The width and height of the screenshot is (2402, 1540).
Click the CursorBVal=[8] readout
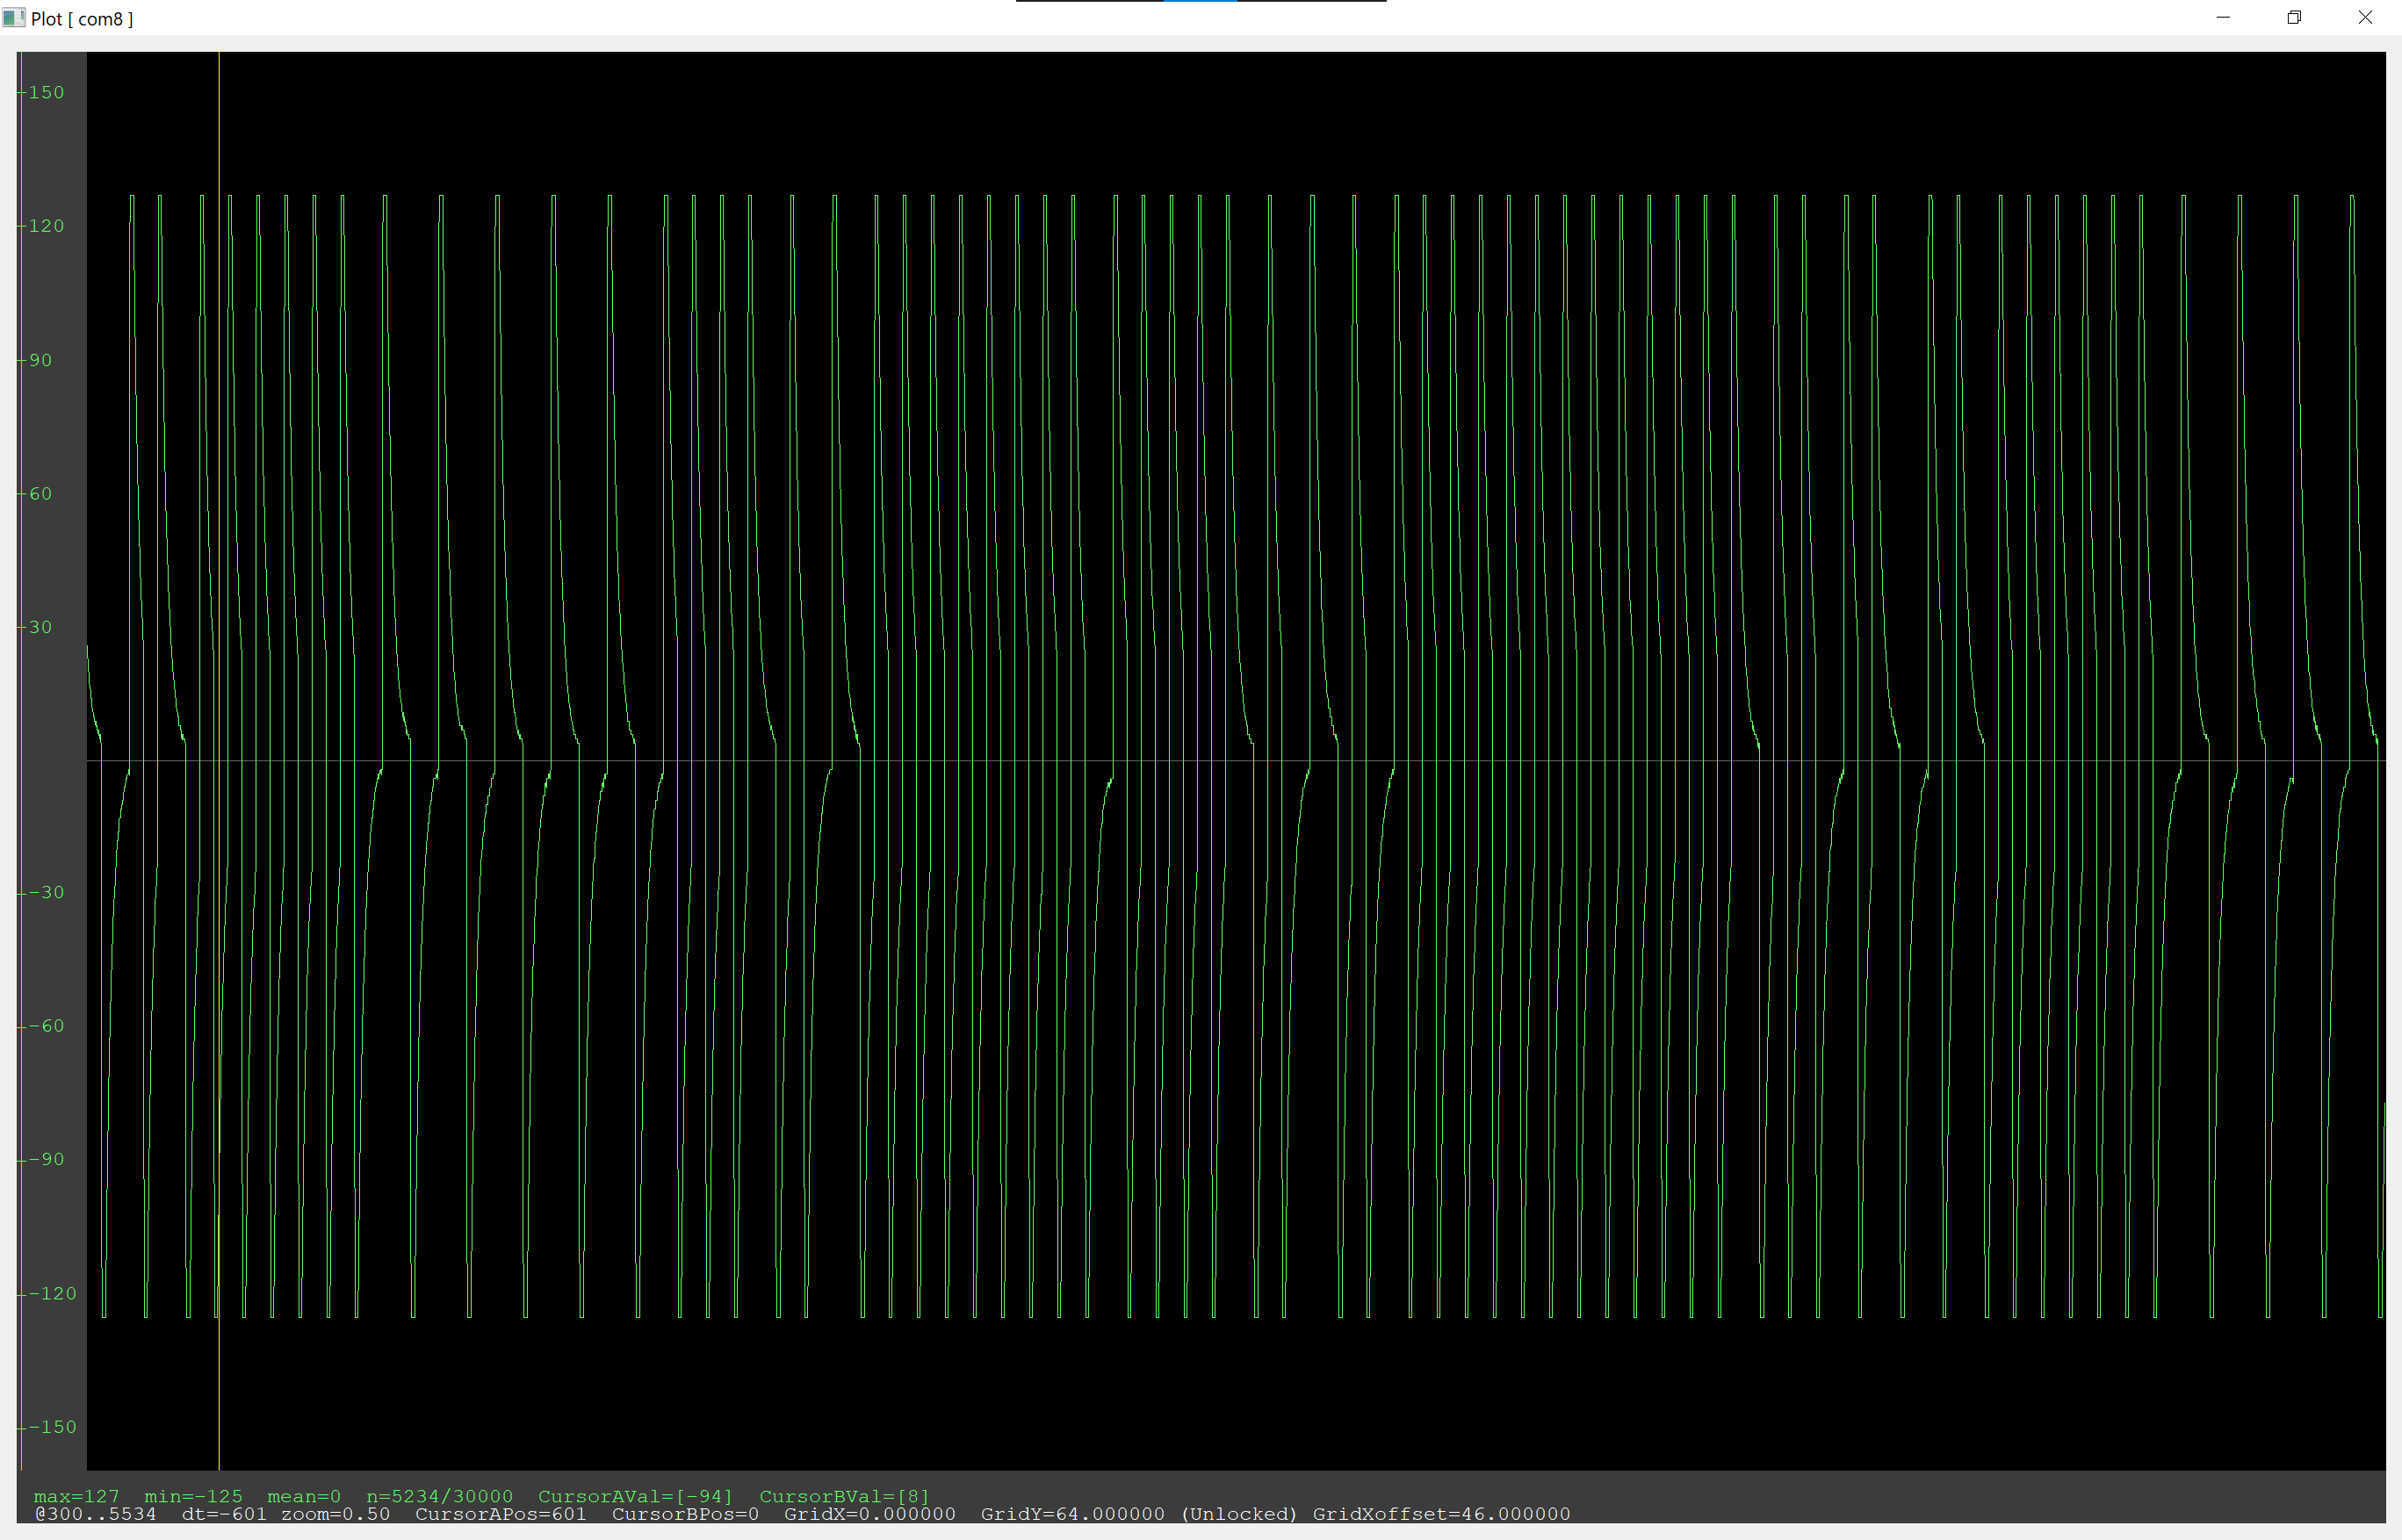tap(844, 1496)
